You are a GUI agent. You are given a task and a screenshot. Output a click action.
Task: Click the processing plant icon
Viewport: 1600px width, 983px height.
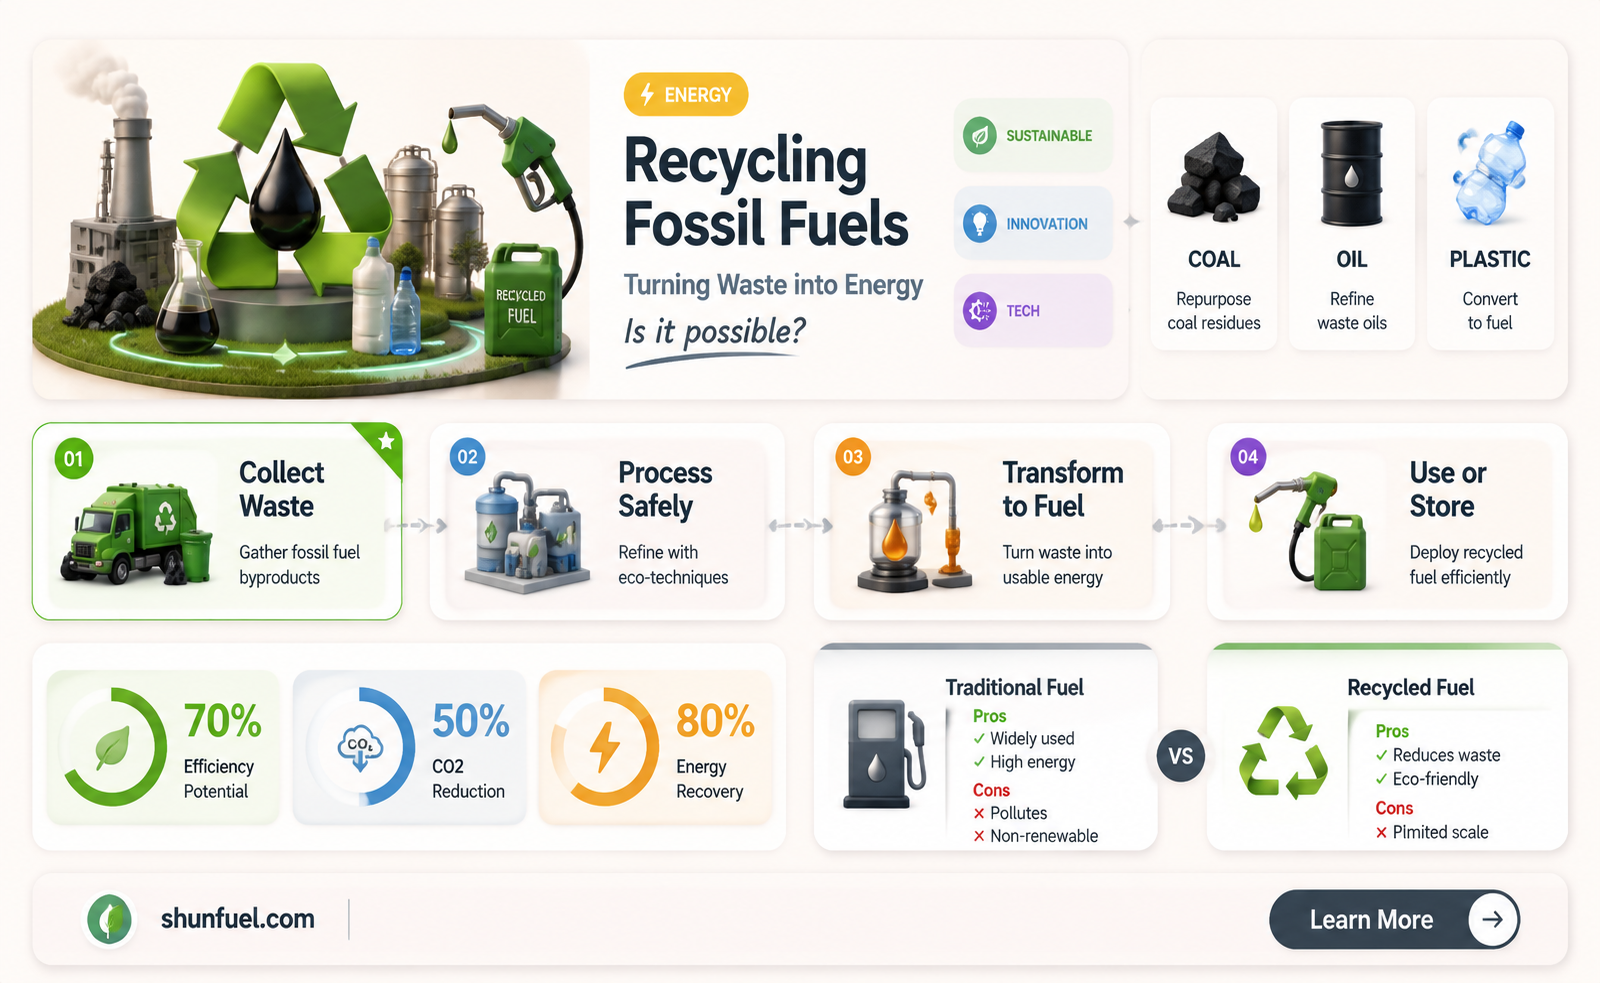[x=527, y=532]
